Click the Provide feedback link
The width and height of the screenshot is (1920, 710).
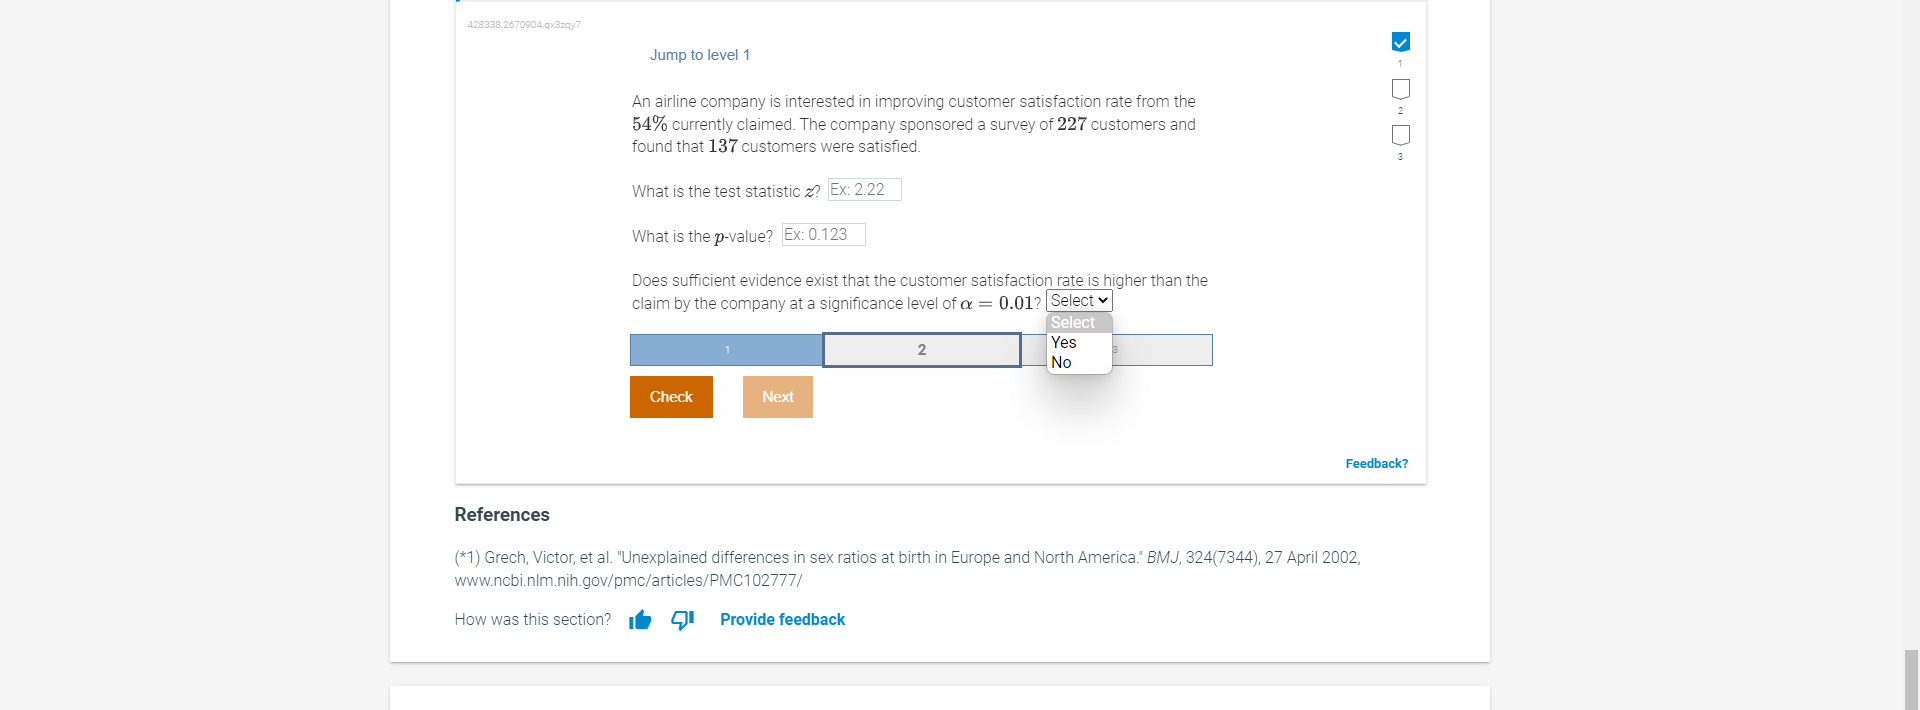(782, 619)
